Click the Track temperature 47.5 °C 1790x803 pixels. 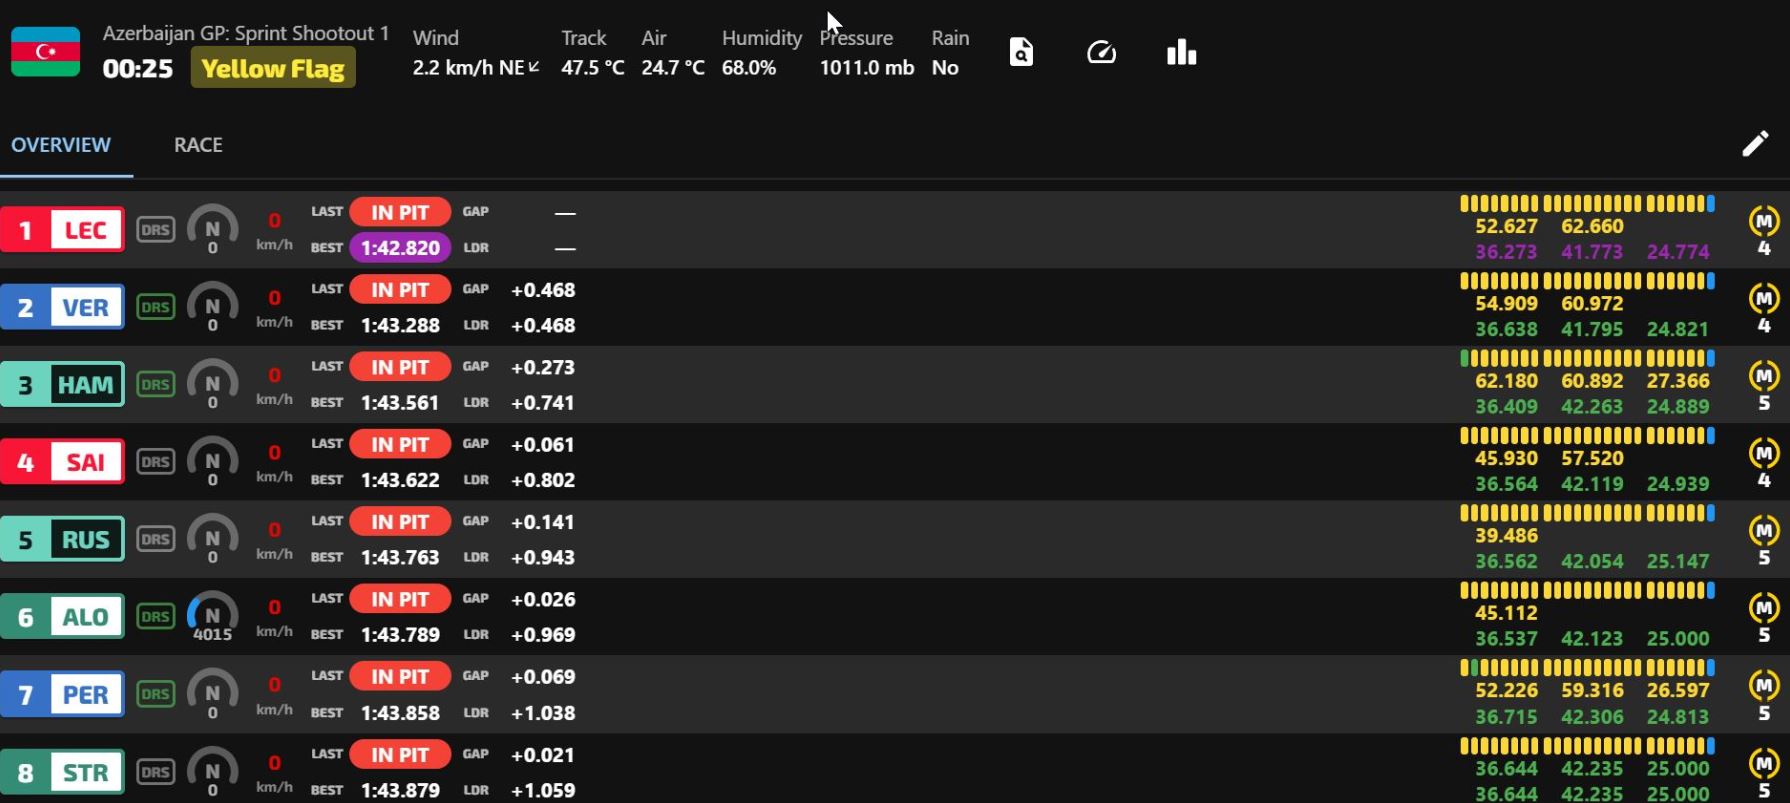592,68
